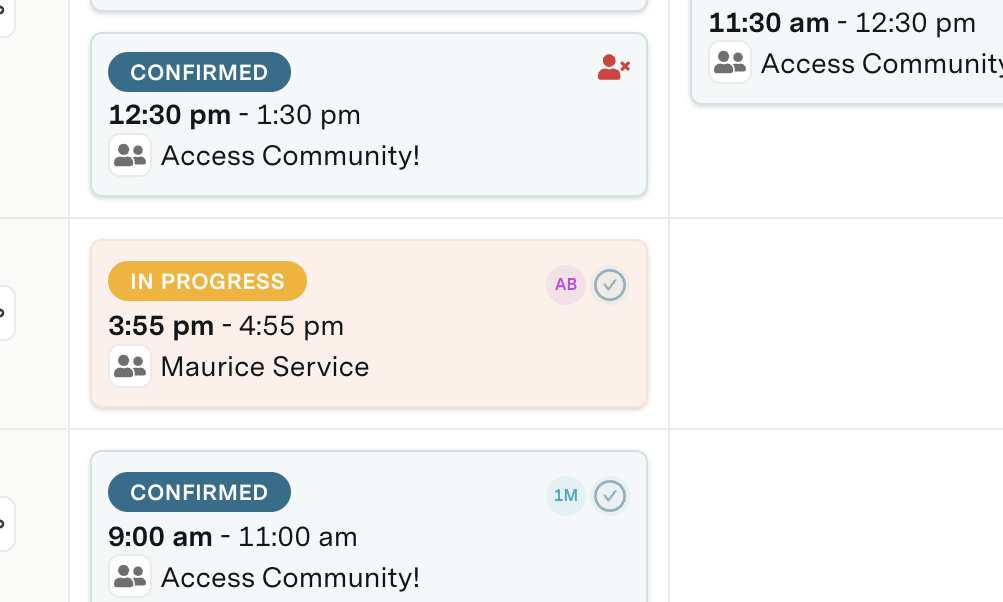Viewport: 1003px width, 602px height.
Task: Click the IN PROGRESS badge on Maurice Service event
Action: (x=207, y=281)
